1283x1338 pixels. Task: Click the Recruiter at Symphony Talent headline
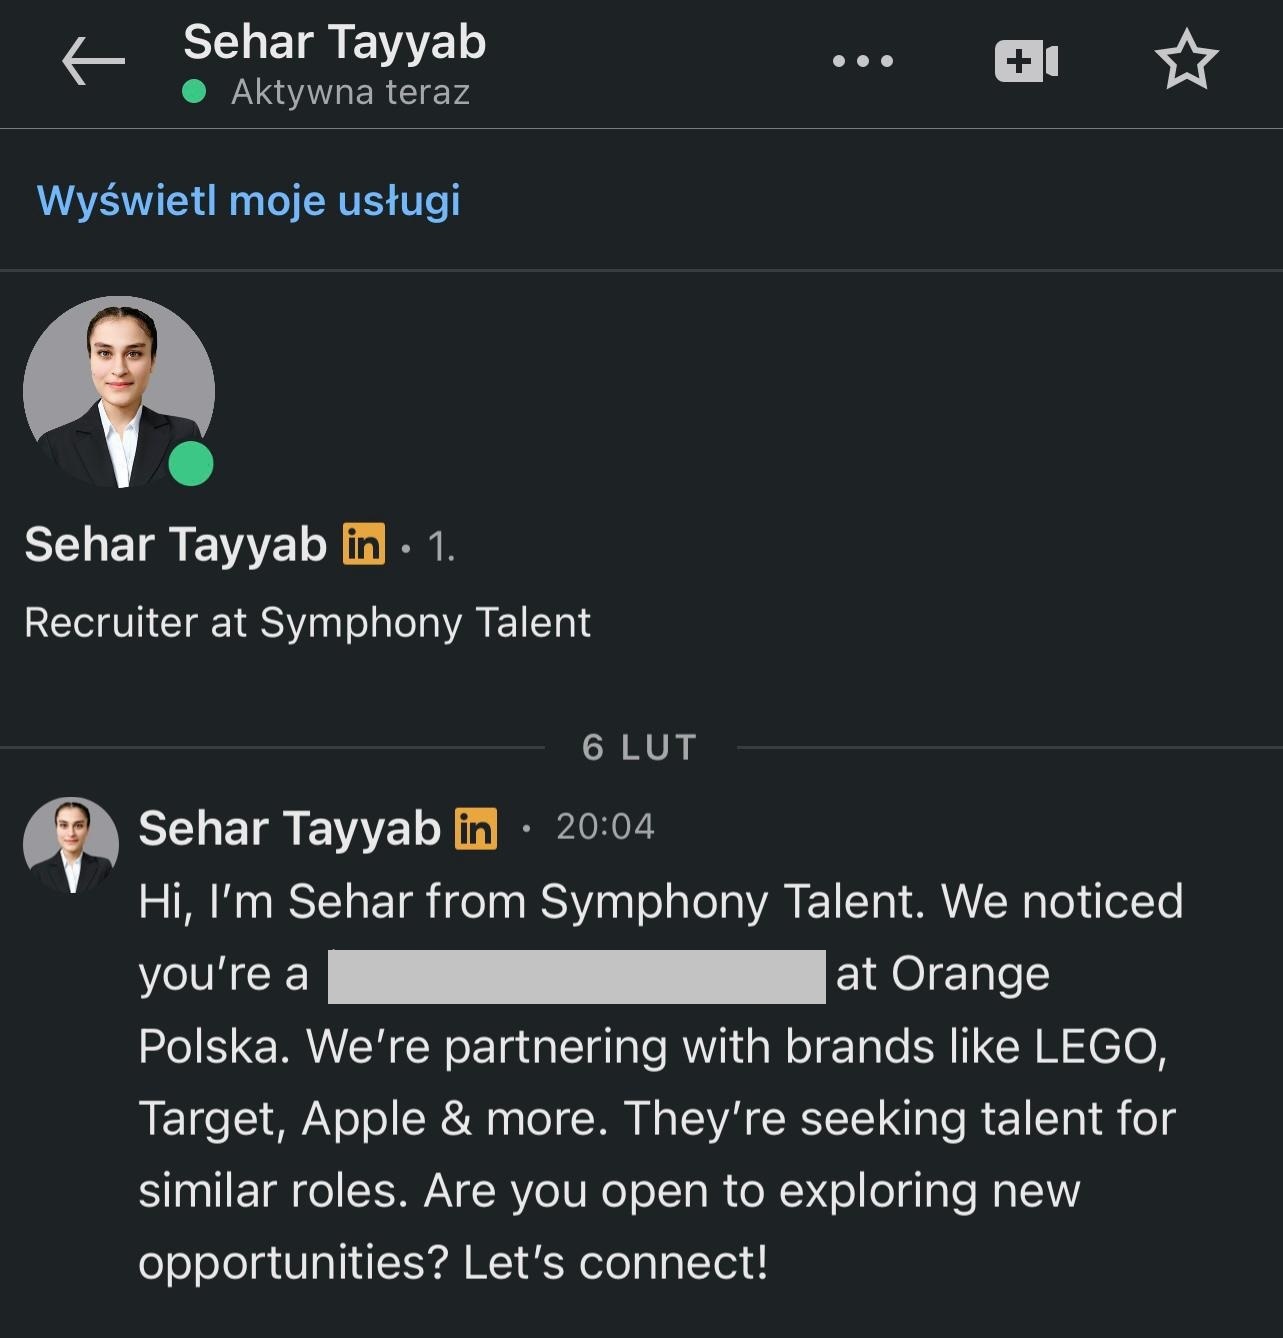pos(307,622)
